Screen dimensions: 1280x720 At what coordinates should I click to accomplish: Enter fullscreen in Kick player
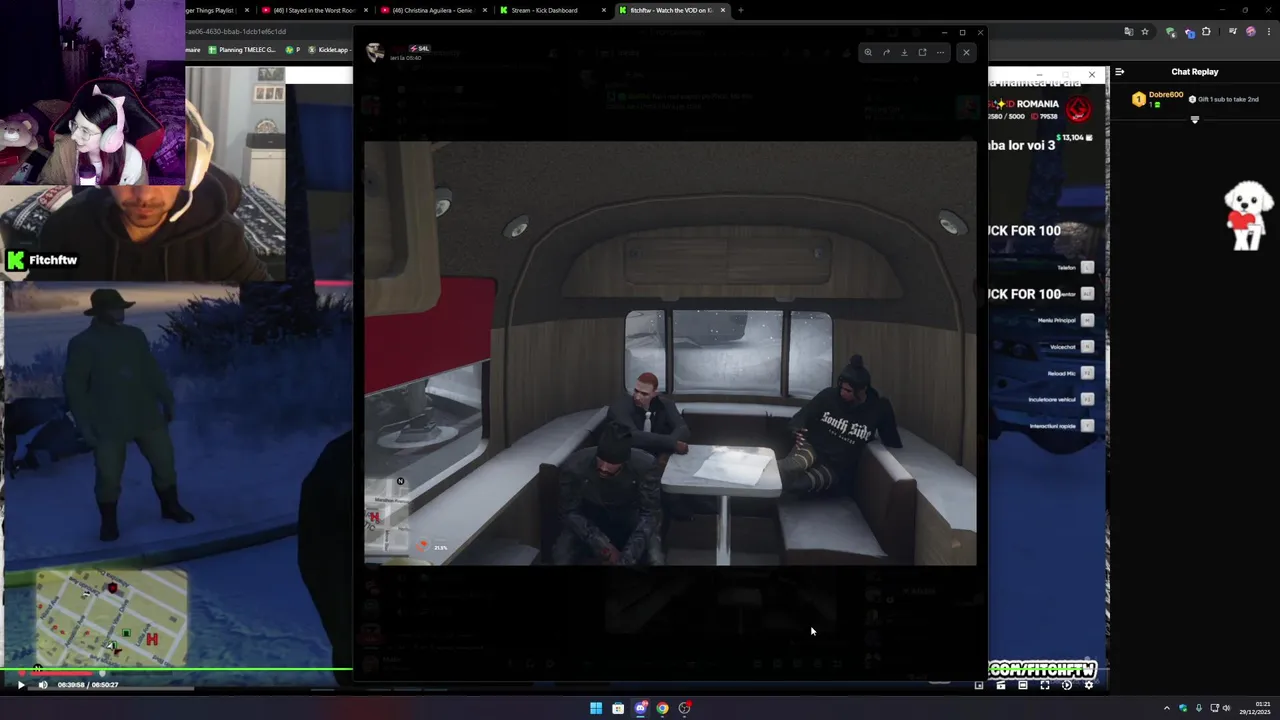pos(1045,685)
